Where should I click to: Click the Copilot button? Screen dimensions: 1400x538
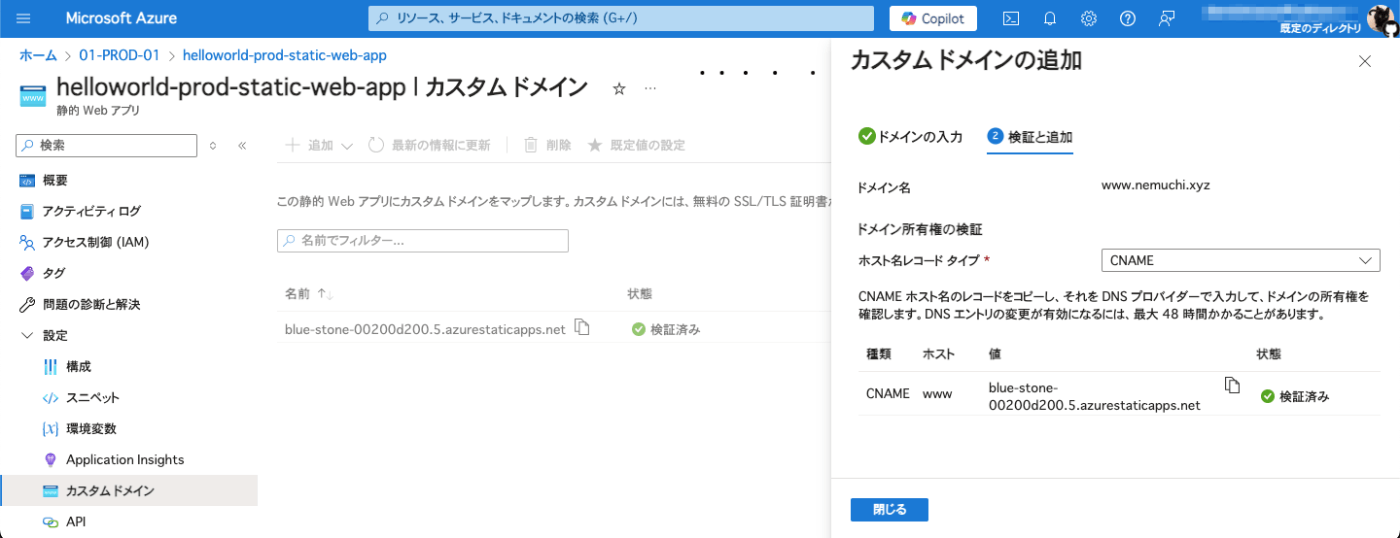(x=933, y=19)
